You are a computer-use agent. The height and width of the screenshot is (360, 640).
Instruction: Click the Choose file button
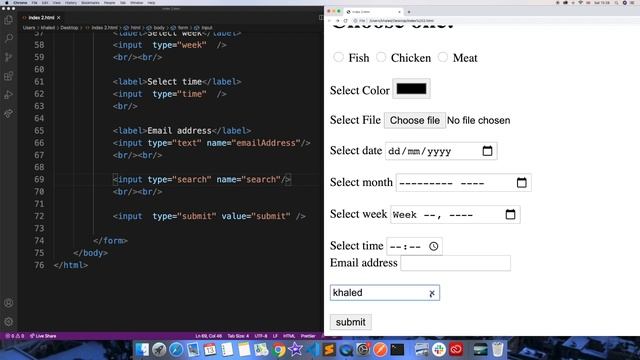[x=415, y=120]
